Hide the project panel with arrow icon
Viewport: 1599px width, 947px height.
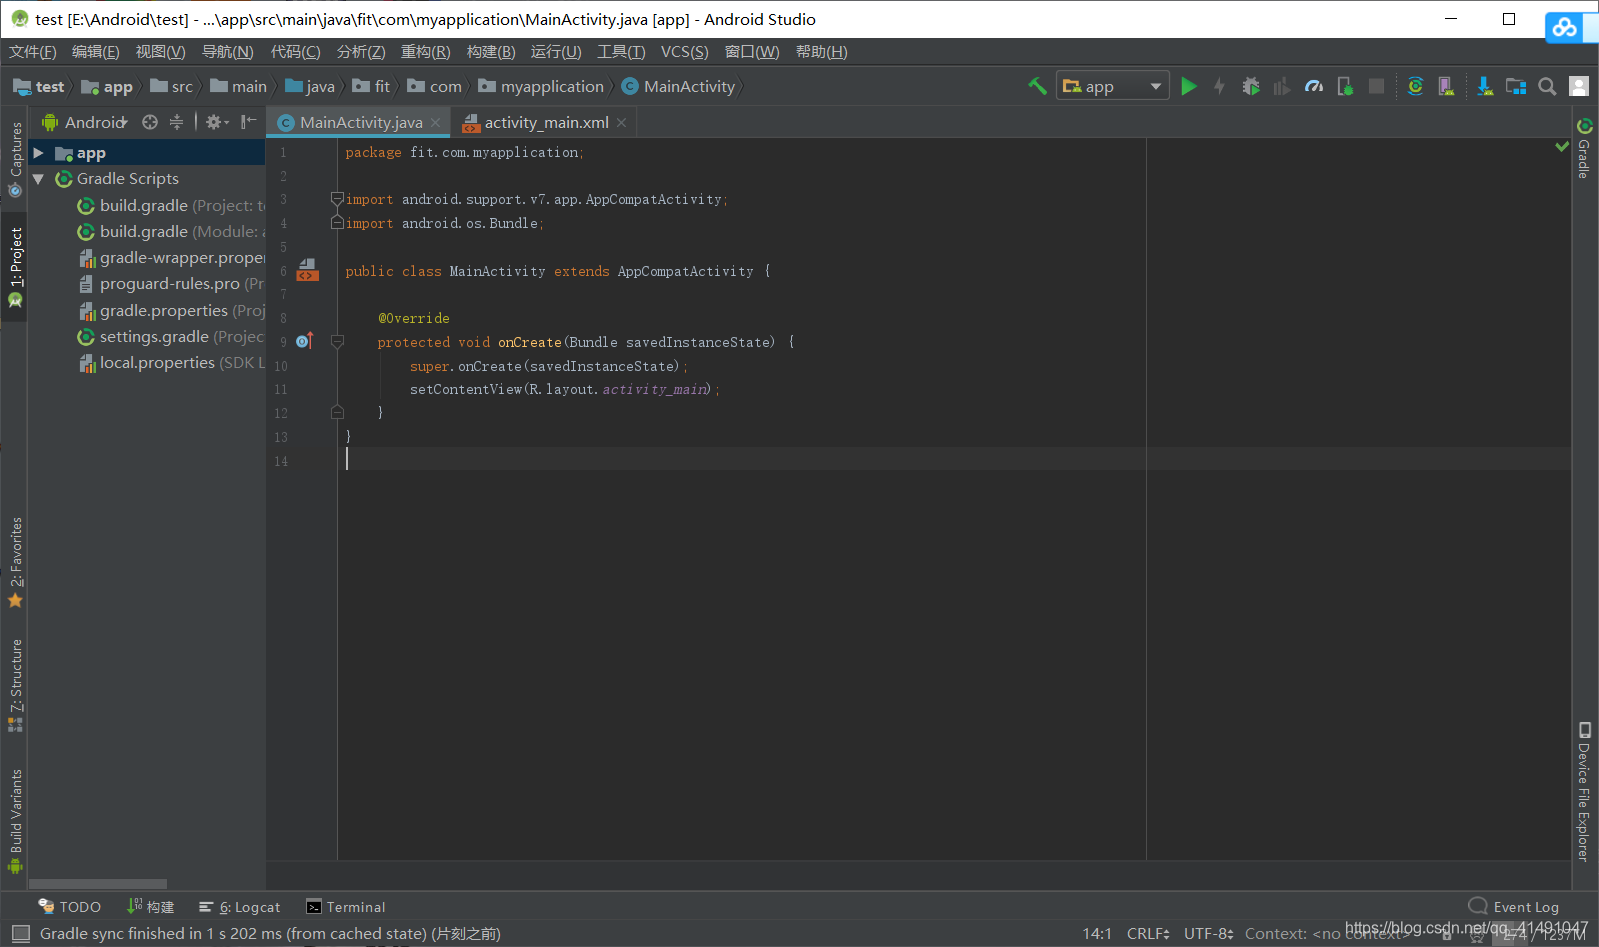(x=248, y=122)
